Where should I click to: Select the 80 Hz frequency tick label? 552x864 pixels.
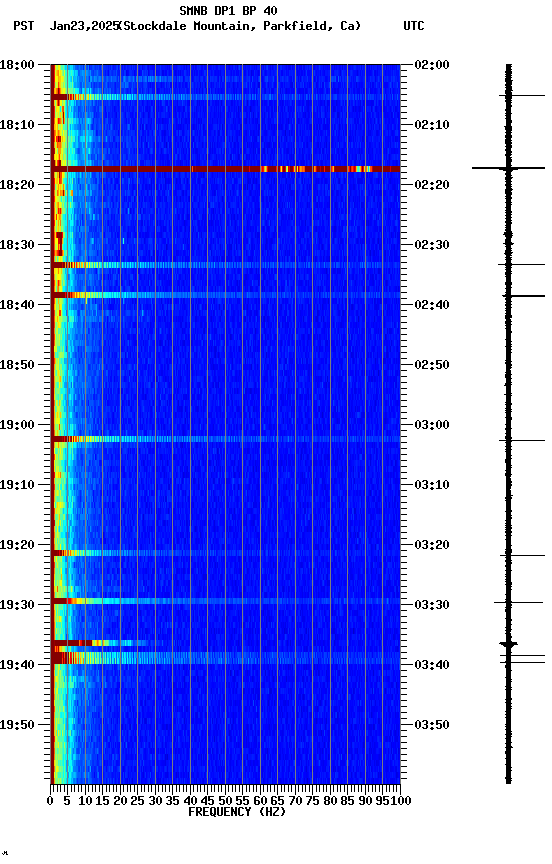330,801
